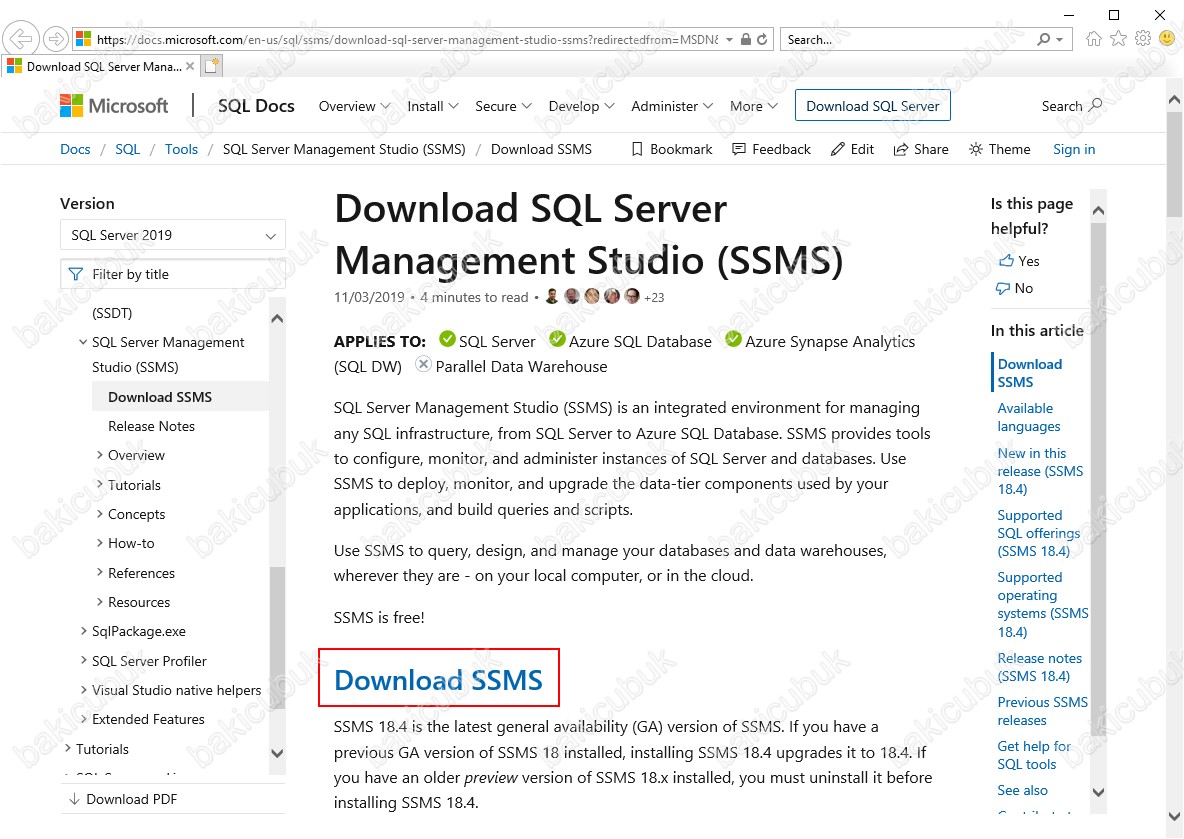Click the Download PDF option

(x=122, y=799)
